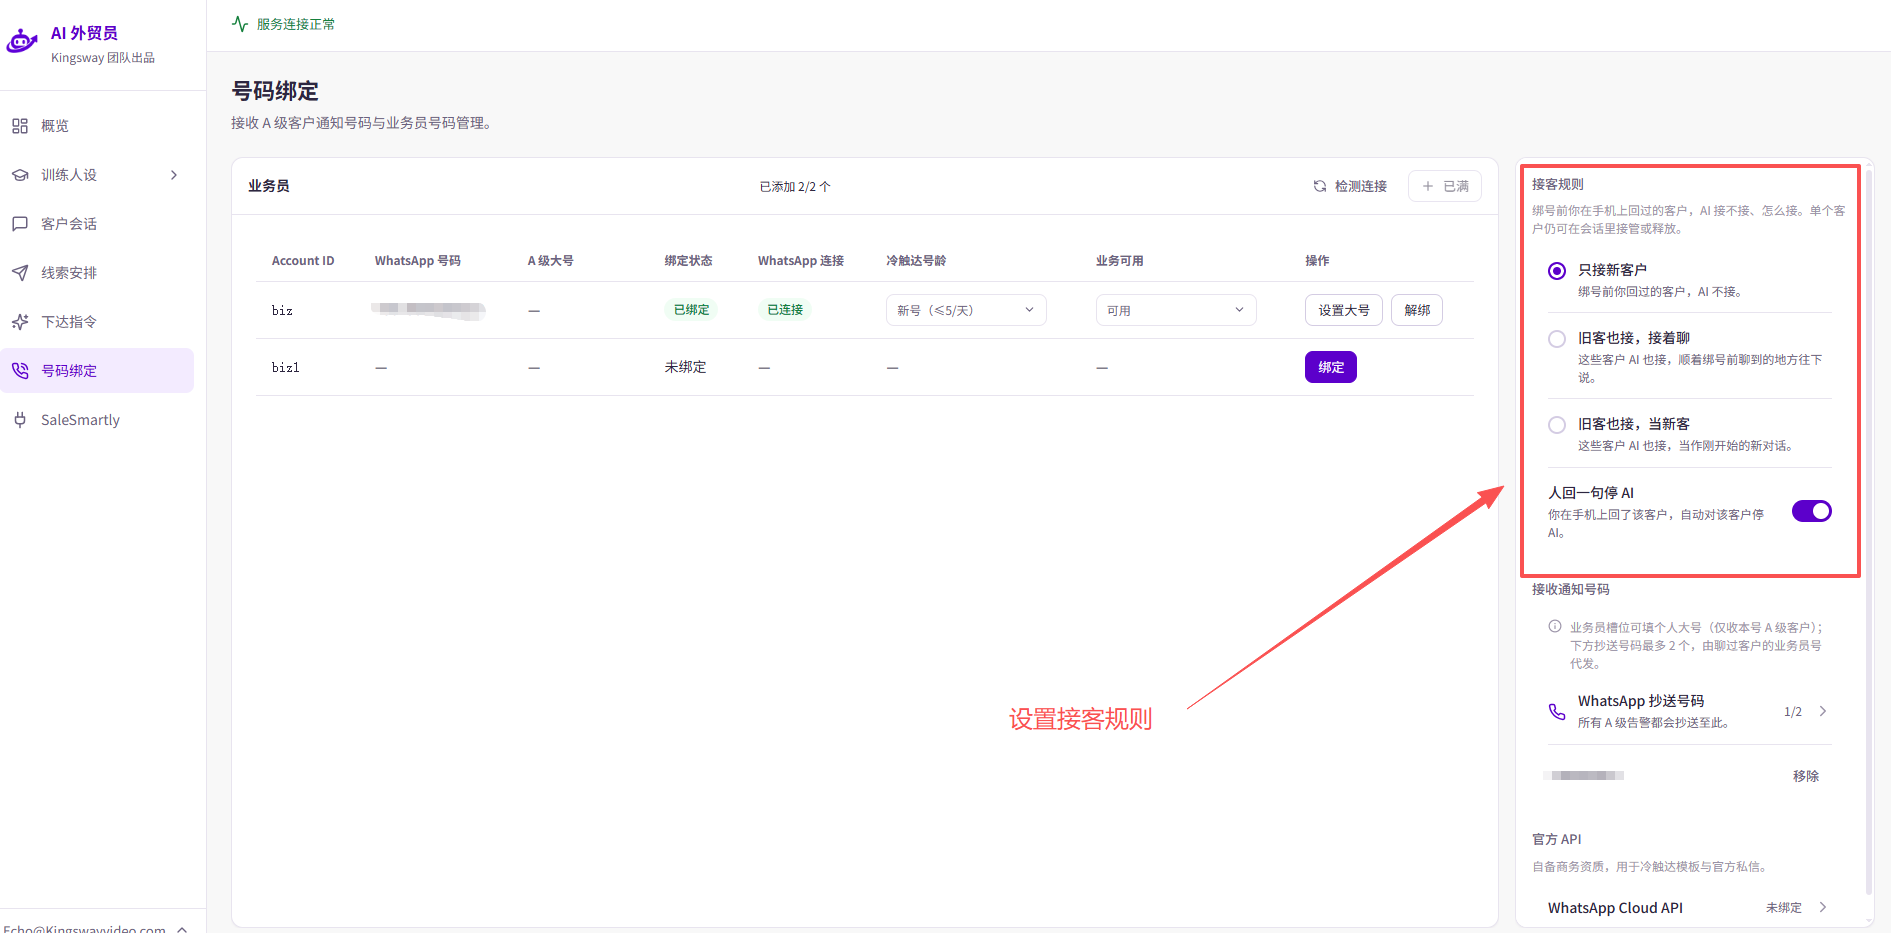Click the right panel vertical scrollbar
The width and height of the screenshot is (1891, 933).
1869,530
